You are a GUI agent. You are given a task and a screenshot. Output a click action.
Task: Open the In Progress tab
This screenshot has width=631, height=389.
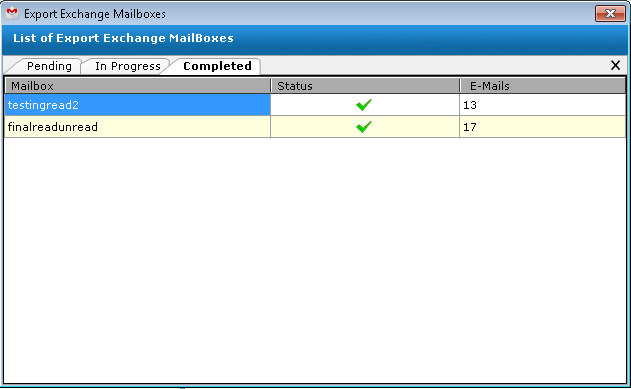128,66
